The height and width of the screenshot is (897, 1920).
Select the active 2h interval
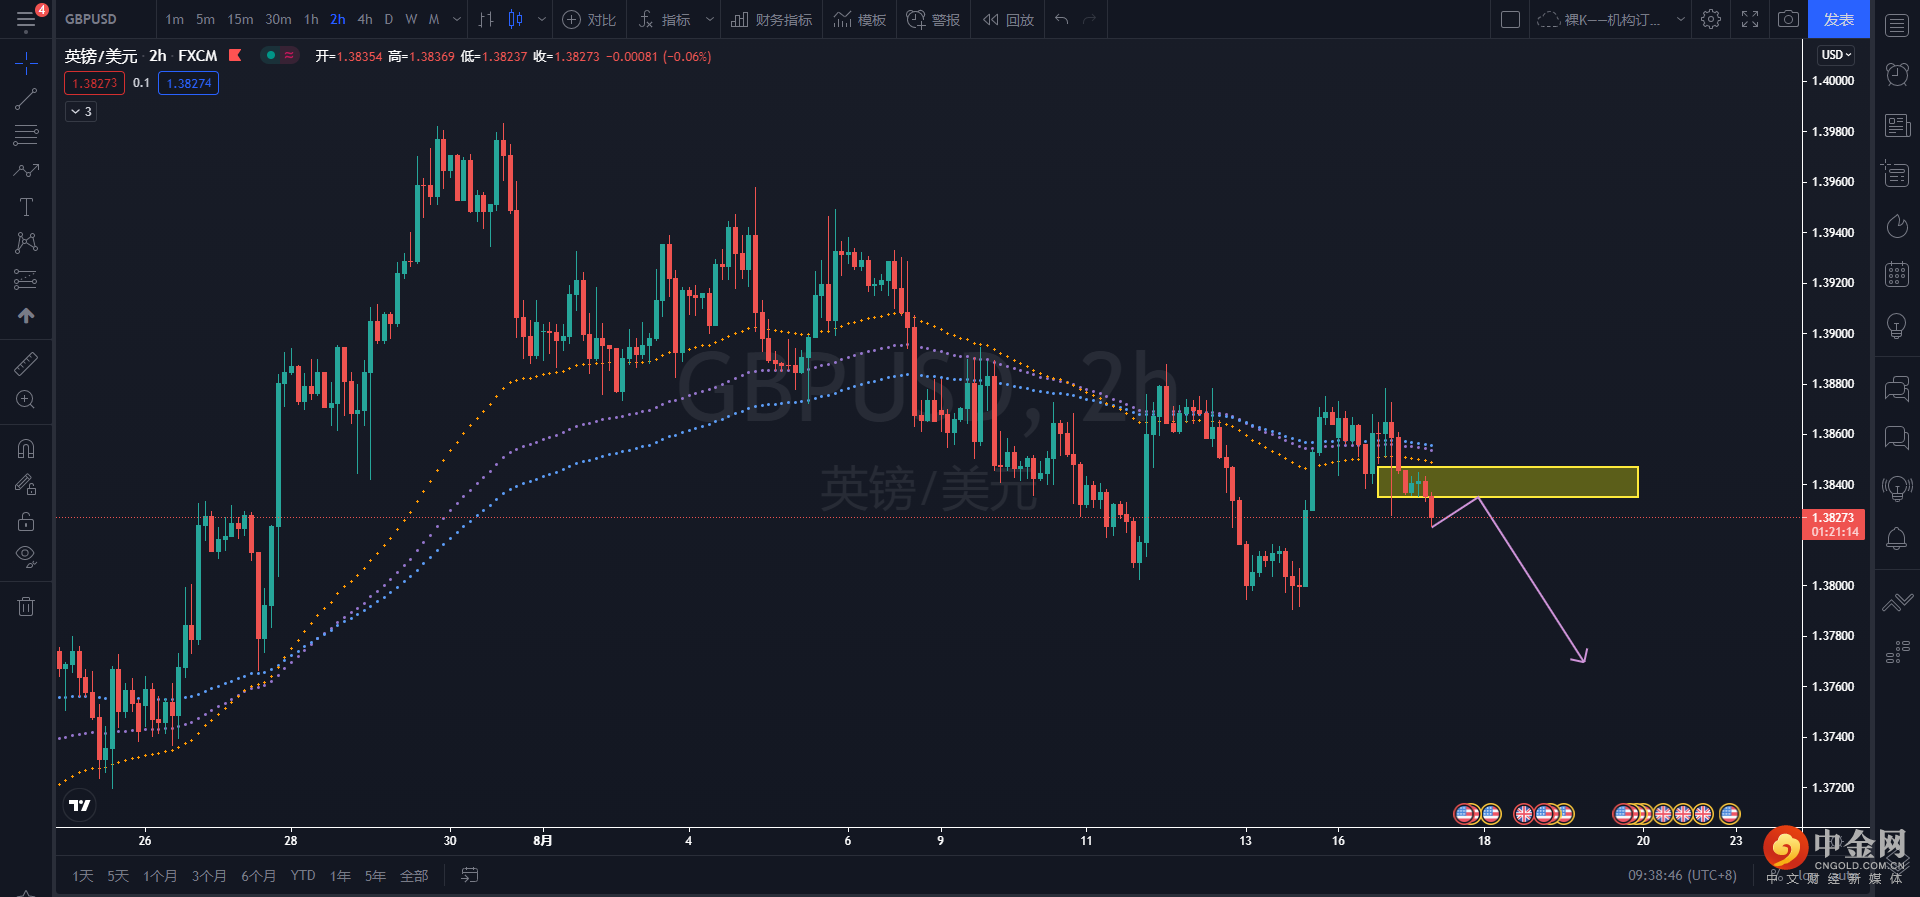coord(338,20)
